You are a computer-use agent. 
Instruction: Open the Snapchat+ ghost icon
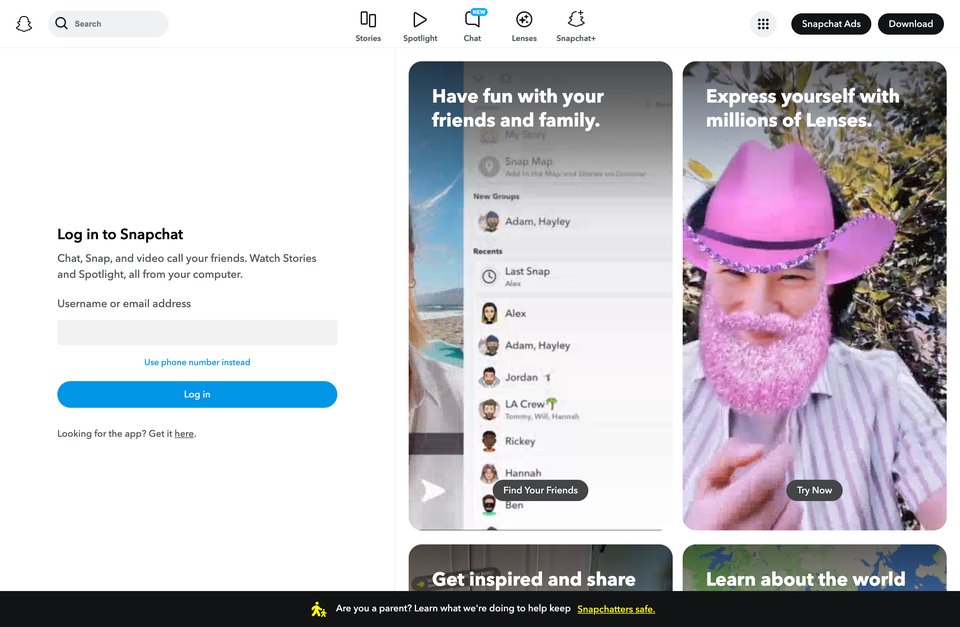(576, 19)
